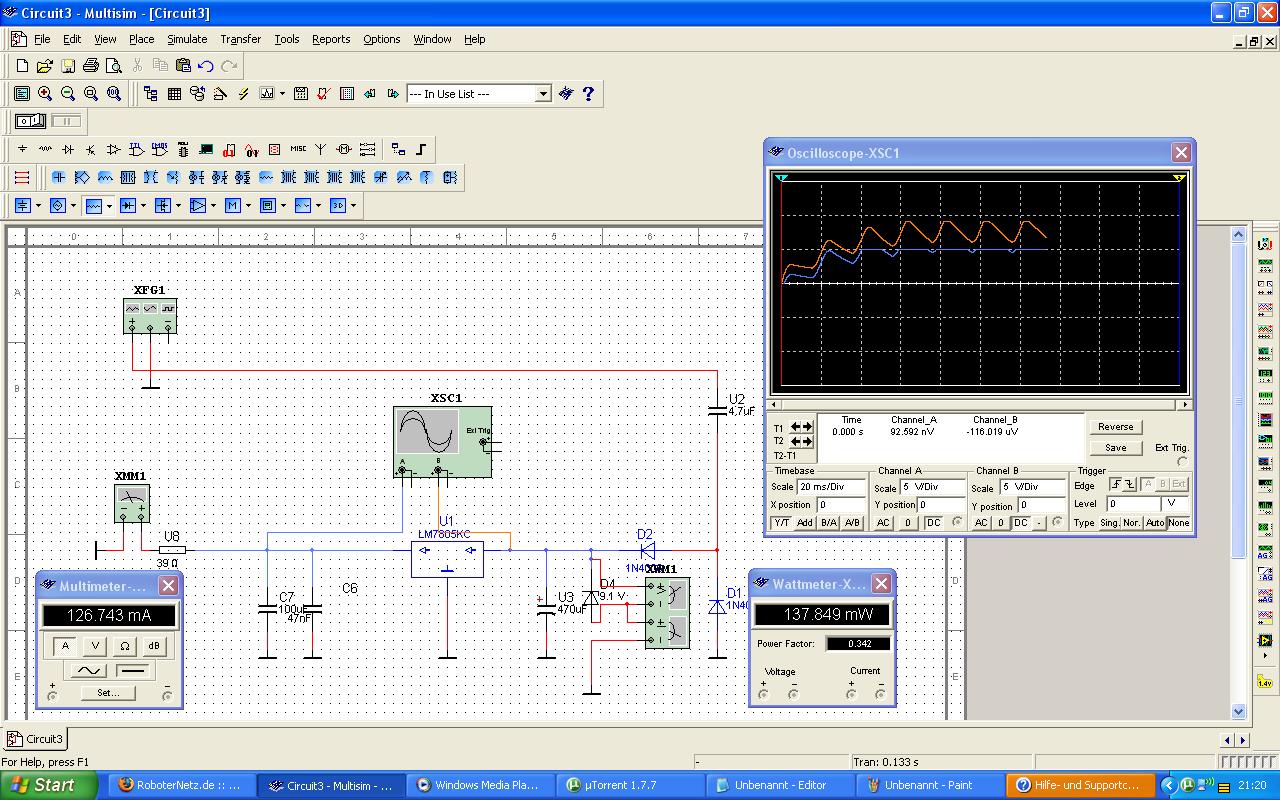Expand virtual diode components dropdown
The width and height of the screenshot is (1280, 800).
click(143, 205)
